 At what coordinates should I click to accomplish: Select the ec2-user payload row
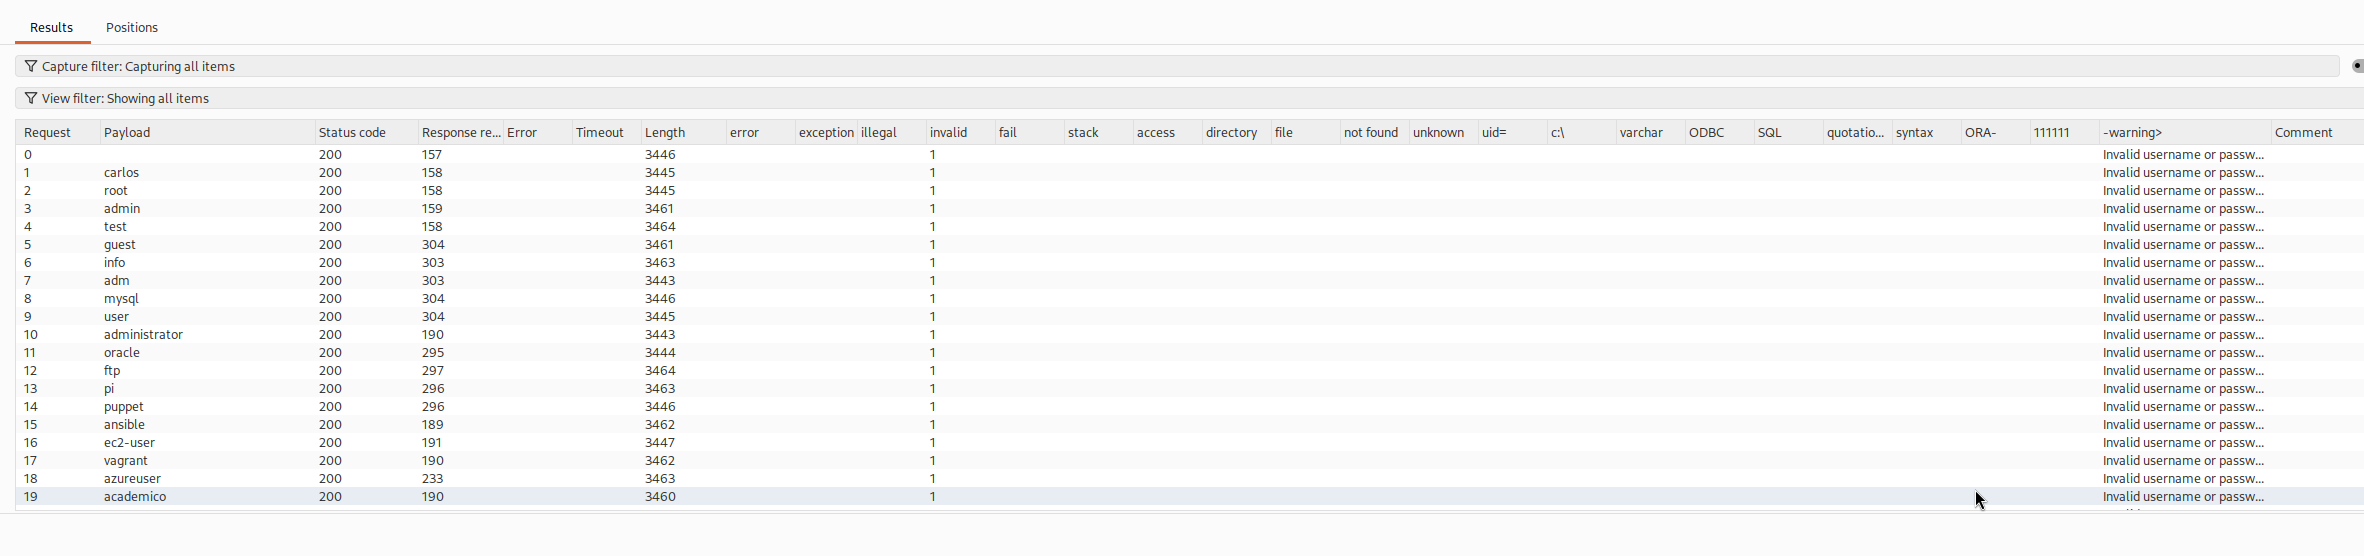pyautogui.click(x=1190, y=442)
